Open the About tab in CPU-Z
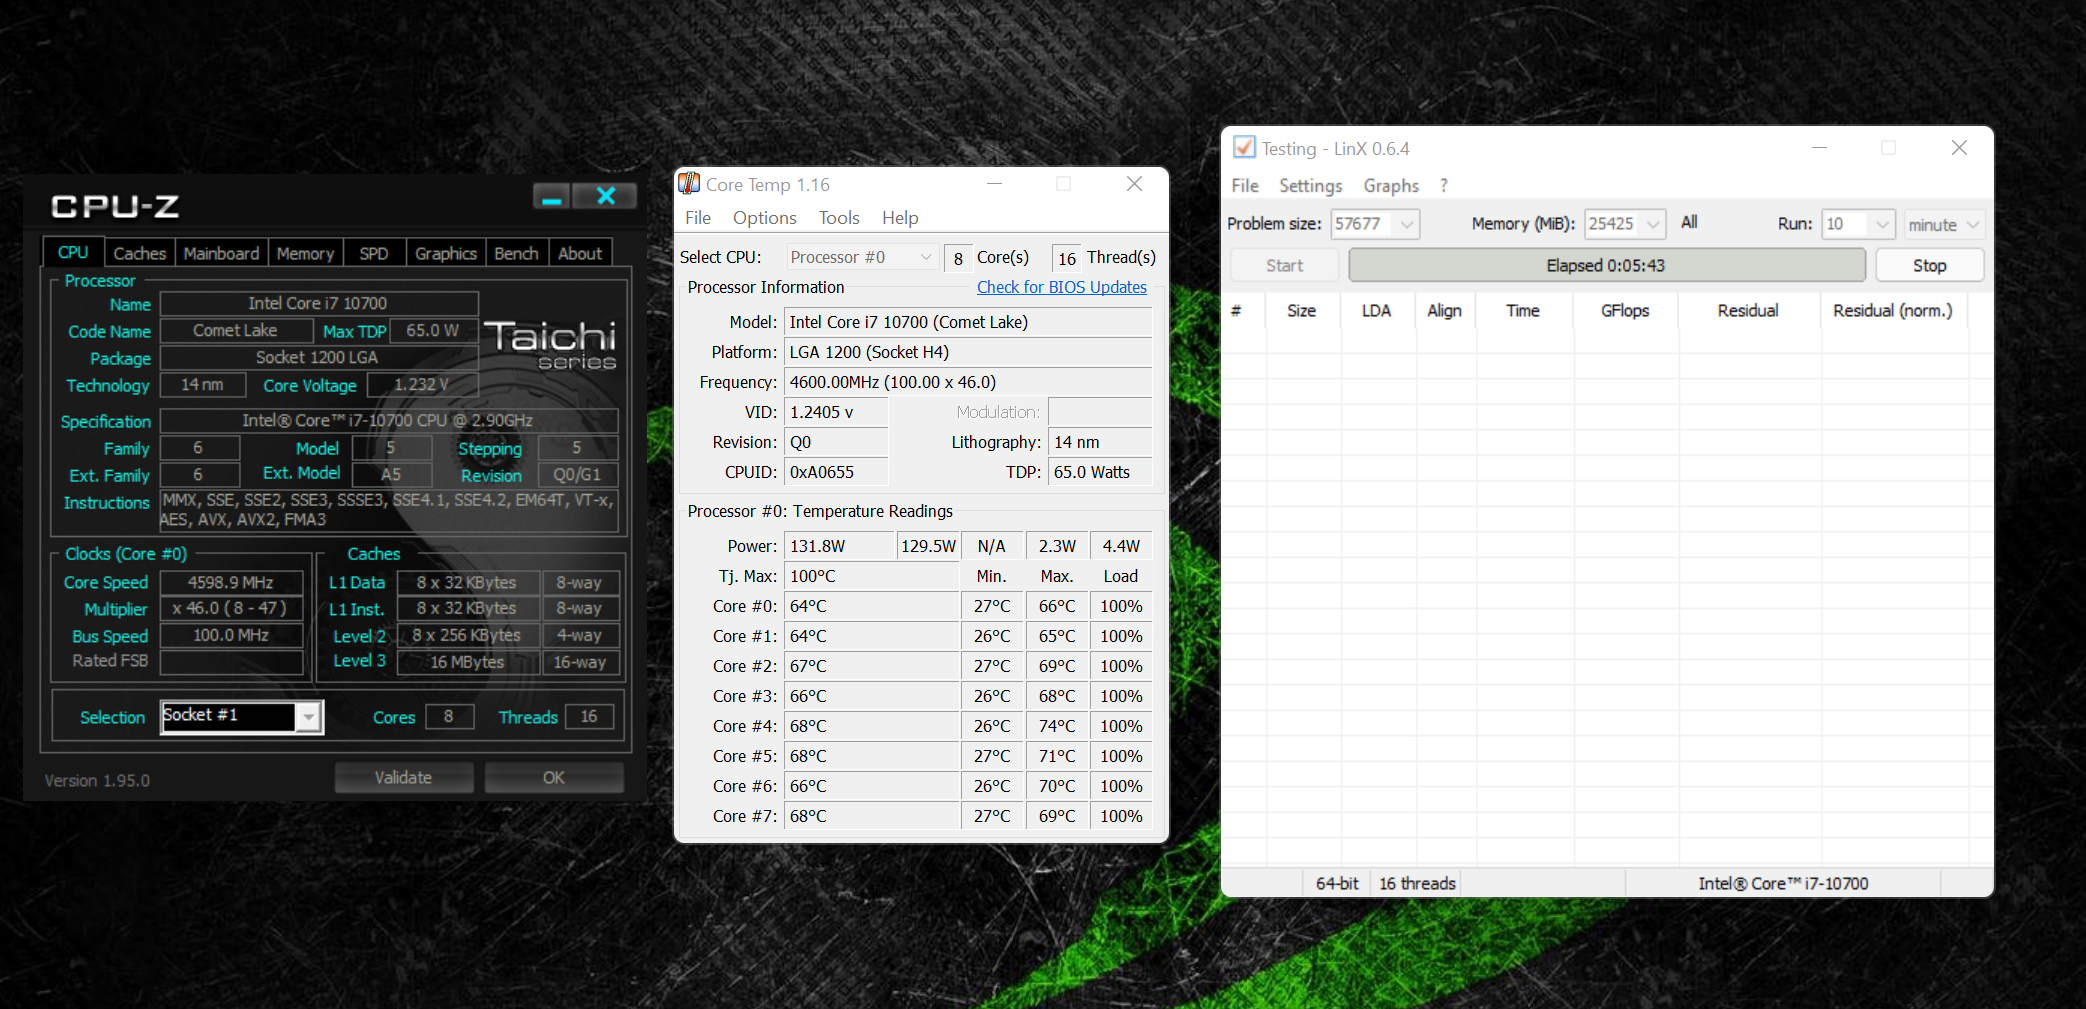2086x1009 pixels. 580,254
